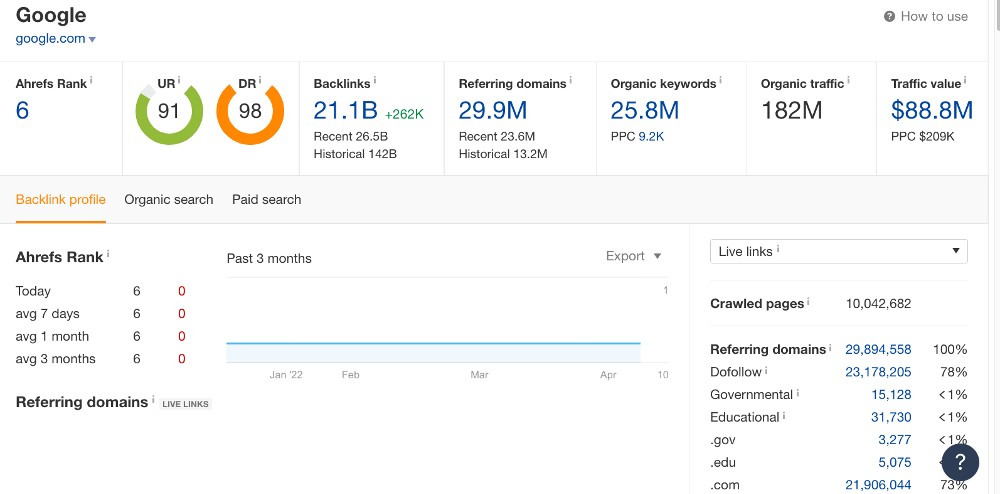Click the info icon beside Crawled pages
Screen dimensions: 1000x494
tap(809, 301)
